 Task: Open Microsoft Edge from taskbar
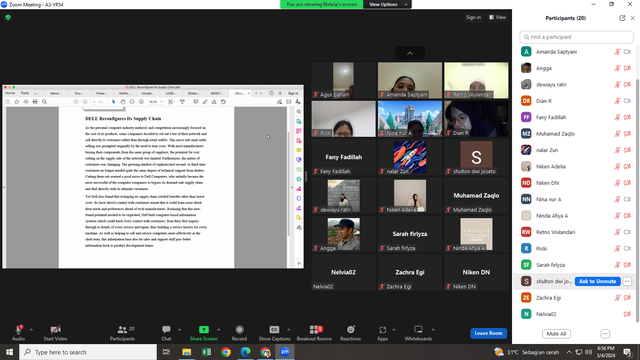coord(245,352)
